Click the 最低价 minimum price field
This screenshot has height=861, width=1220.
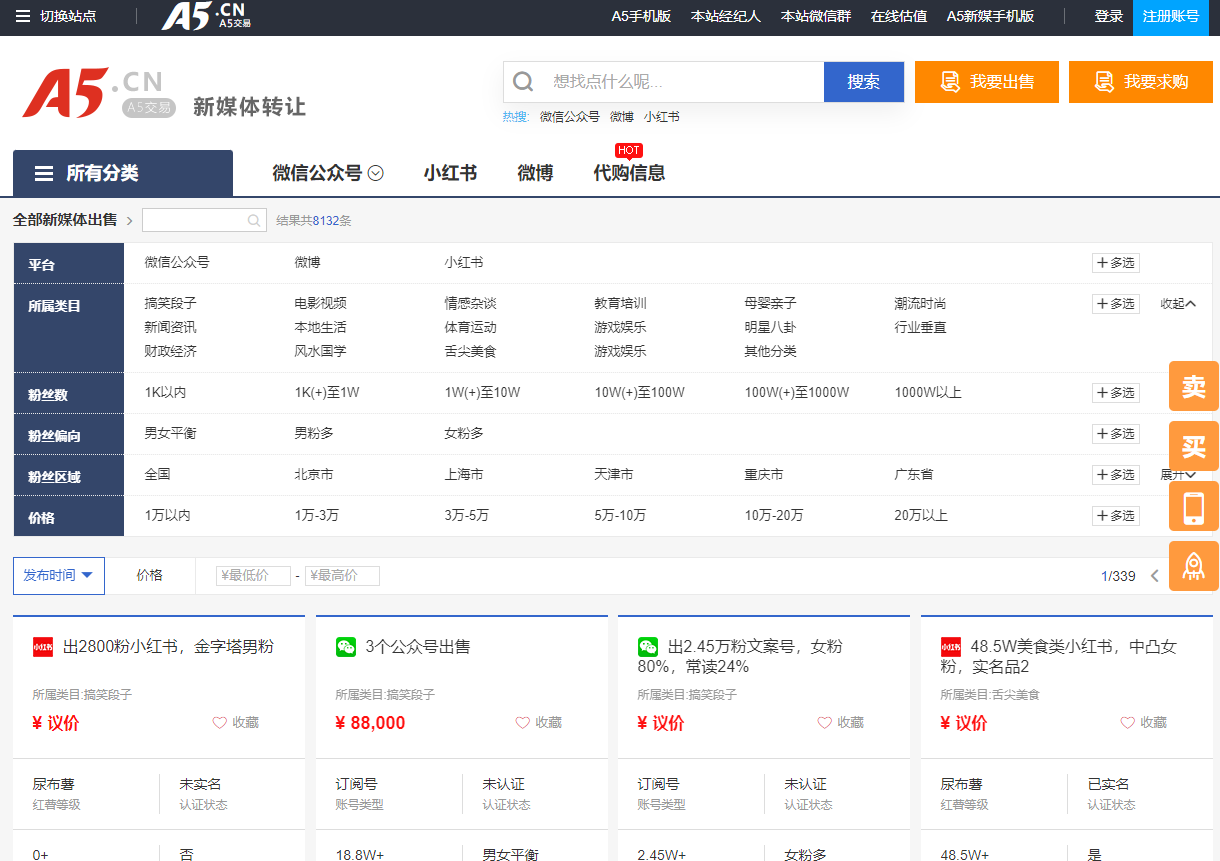point(253,576)
